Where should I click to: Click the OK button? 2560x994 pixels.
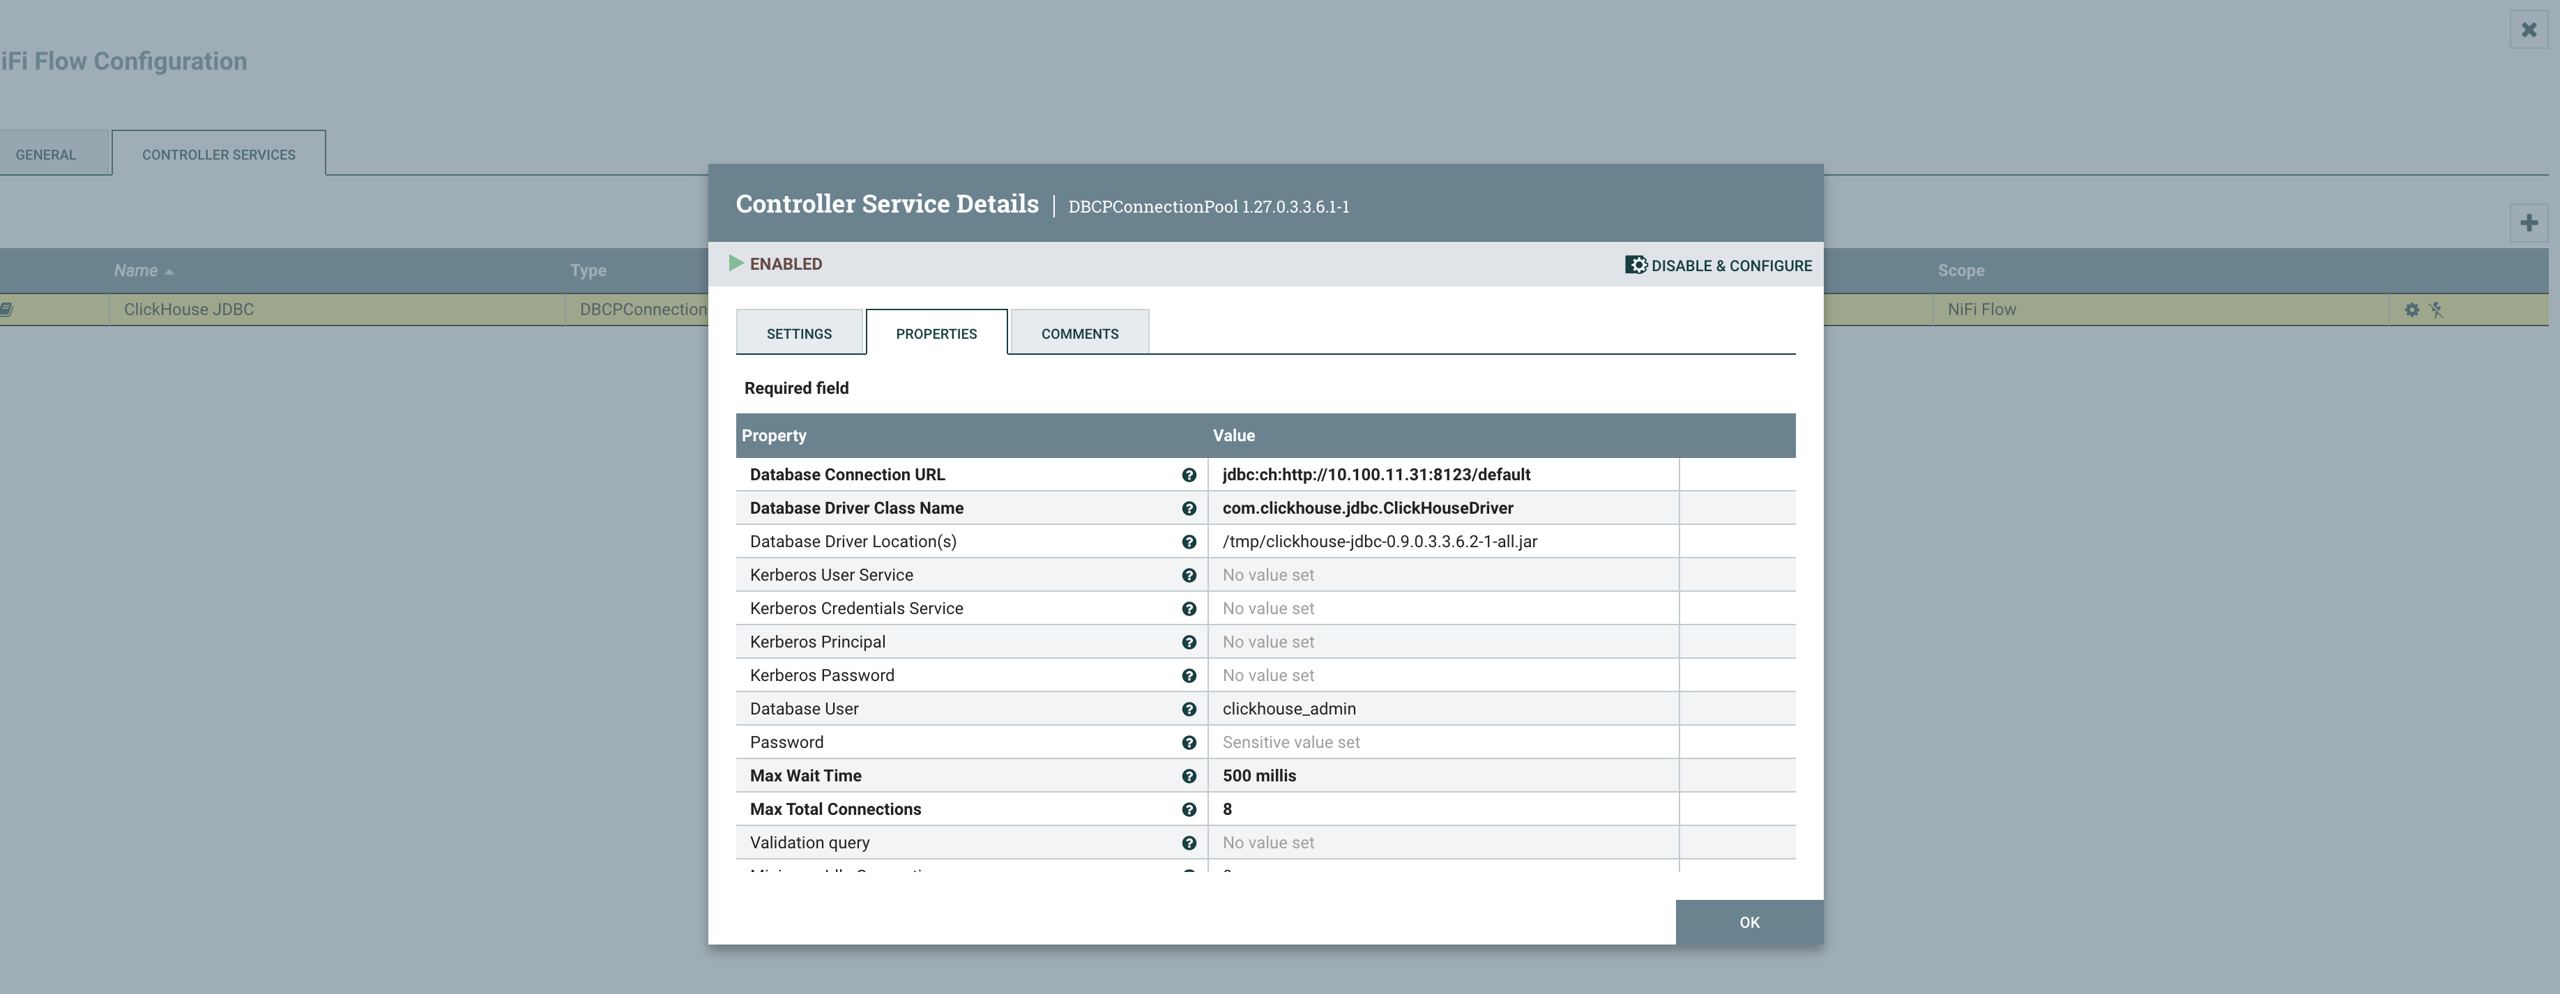pyautogui.click(x=1750, y=922)
